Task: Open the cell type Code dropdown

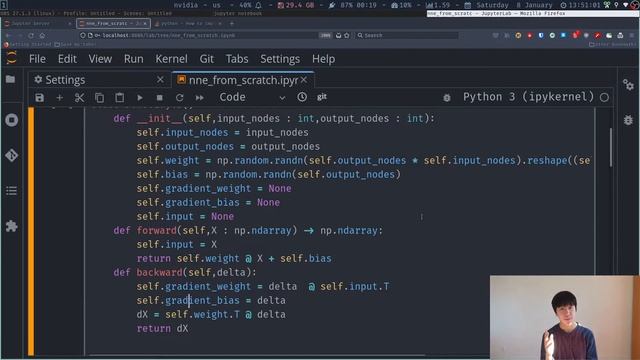Action: point(252,97)
